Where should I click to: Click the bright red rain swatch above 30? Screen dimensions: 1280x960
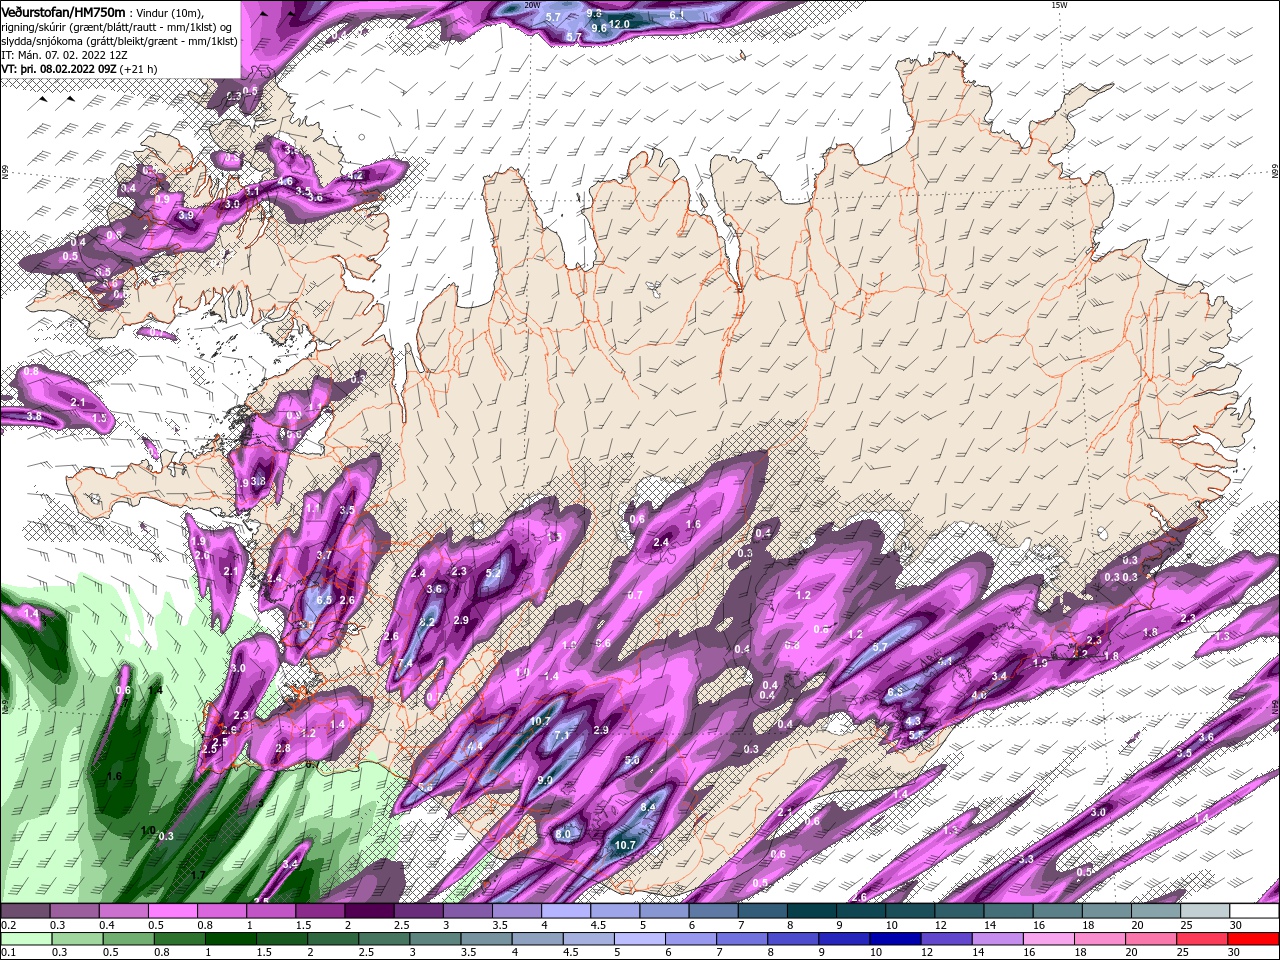click(1255, 939)
